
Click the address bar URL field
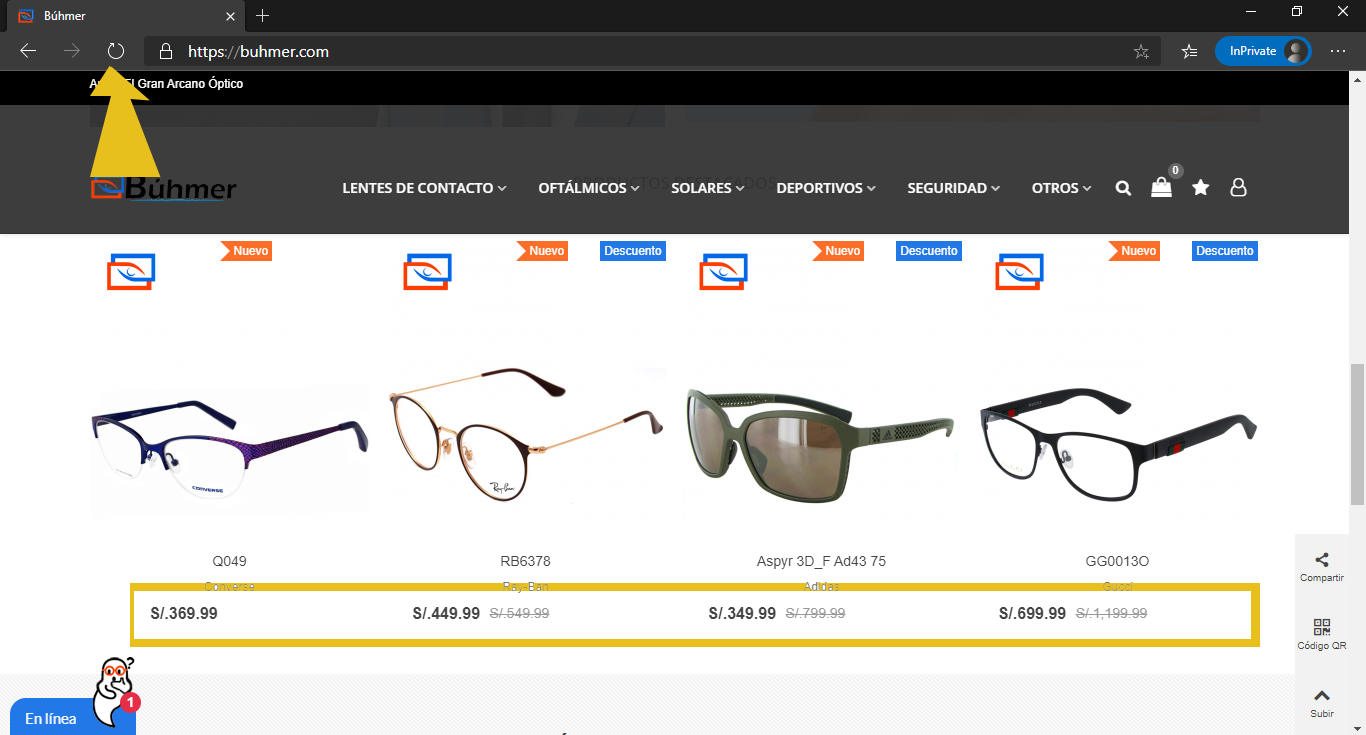coord(652,51)
